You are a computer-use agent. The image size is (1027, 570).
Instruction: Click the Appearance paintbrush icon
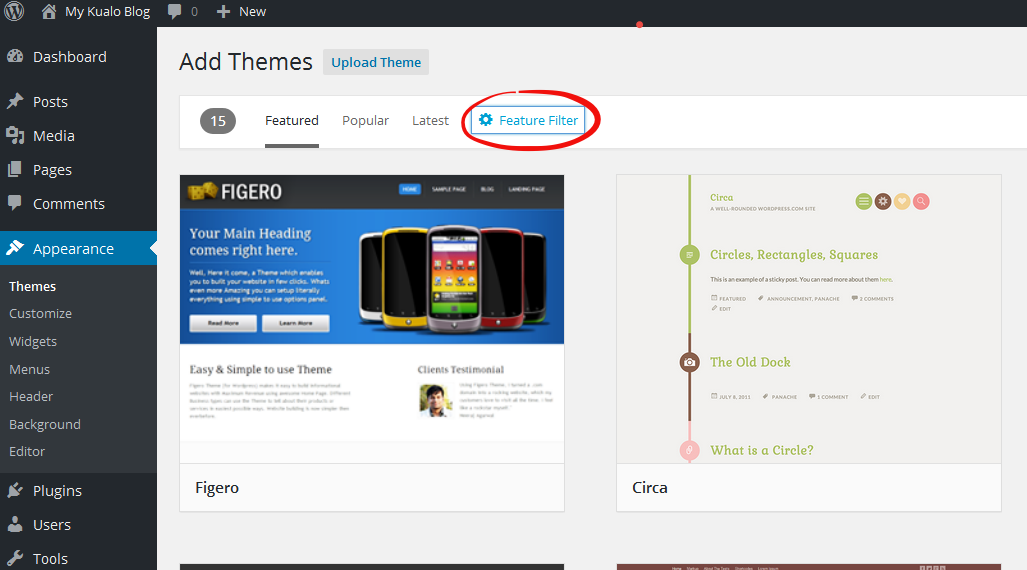click(x=15, y=248)
